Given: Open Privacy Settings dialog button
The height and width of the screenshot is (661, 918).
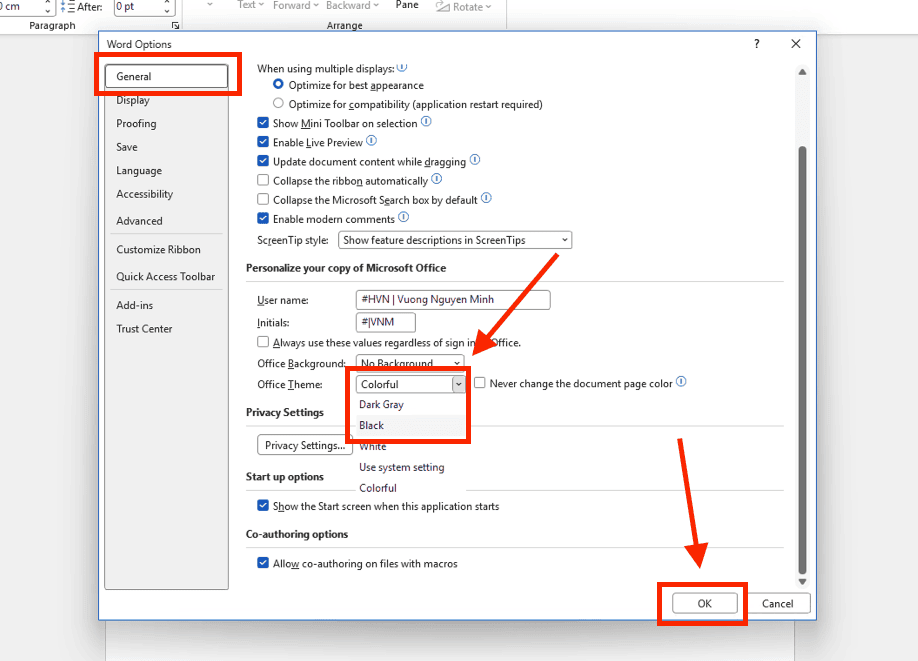Looking at the screenshot, I should click(304, 445).
